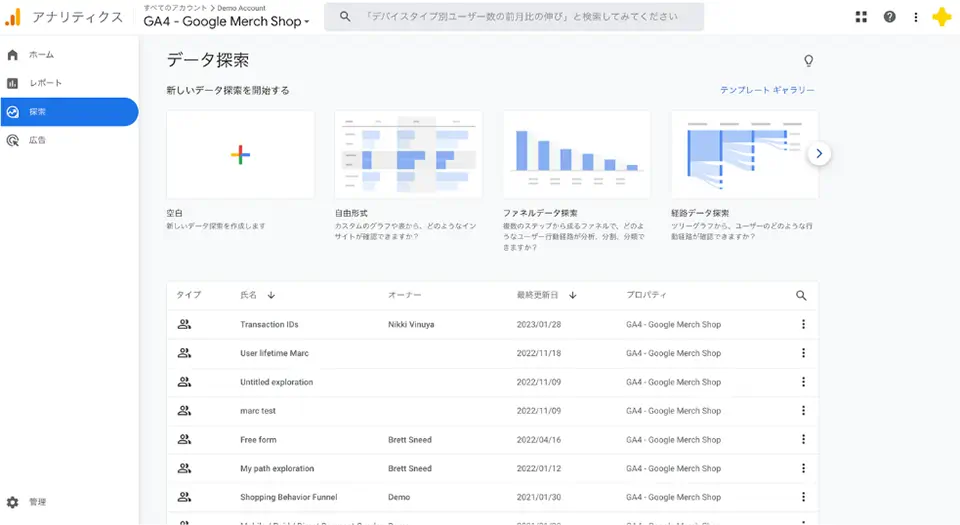Open Admin (管理) settings gear

[13, 502]
